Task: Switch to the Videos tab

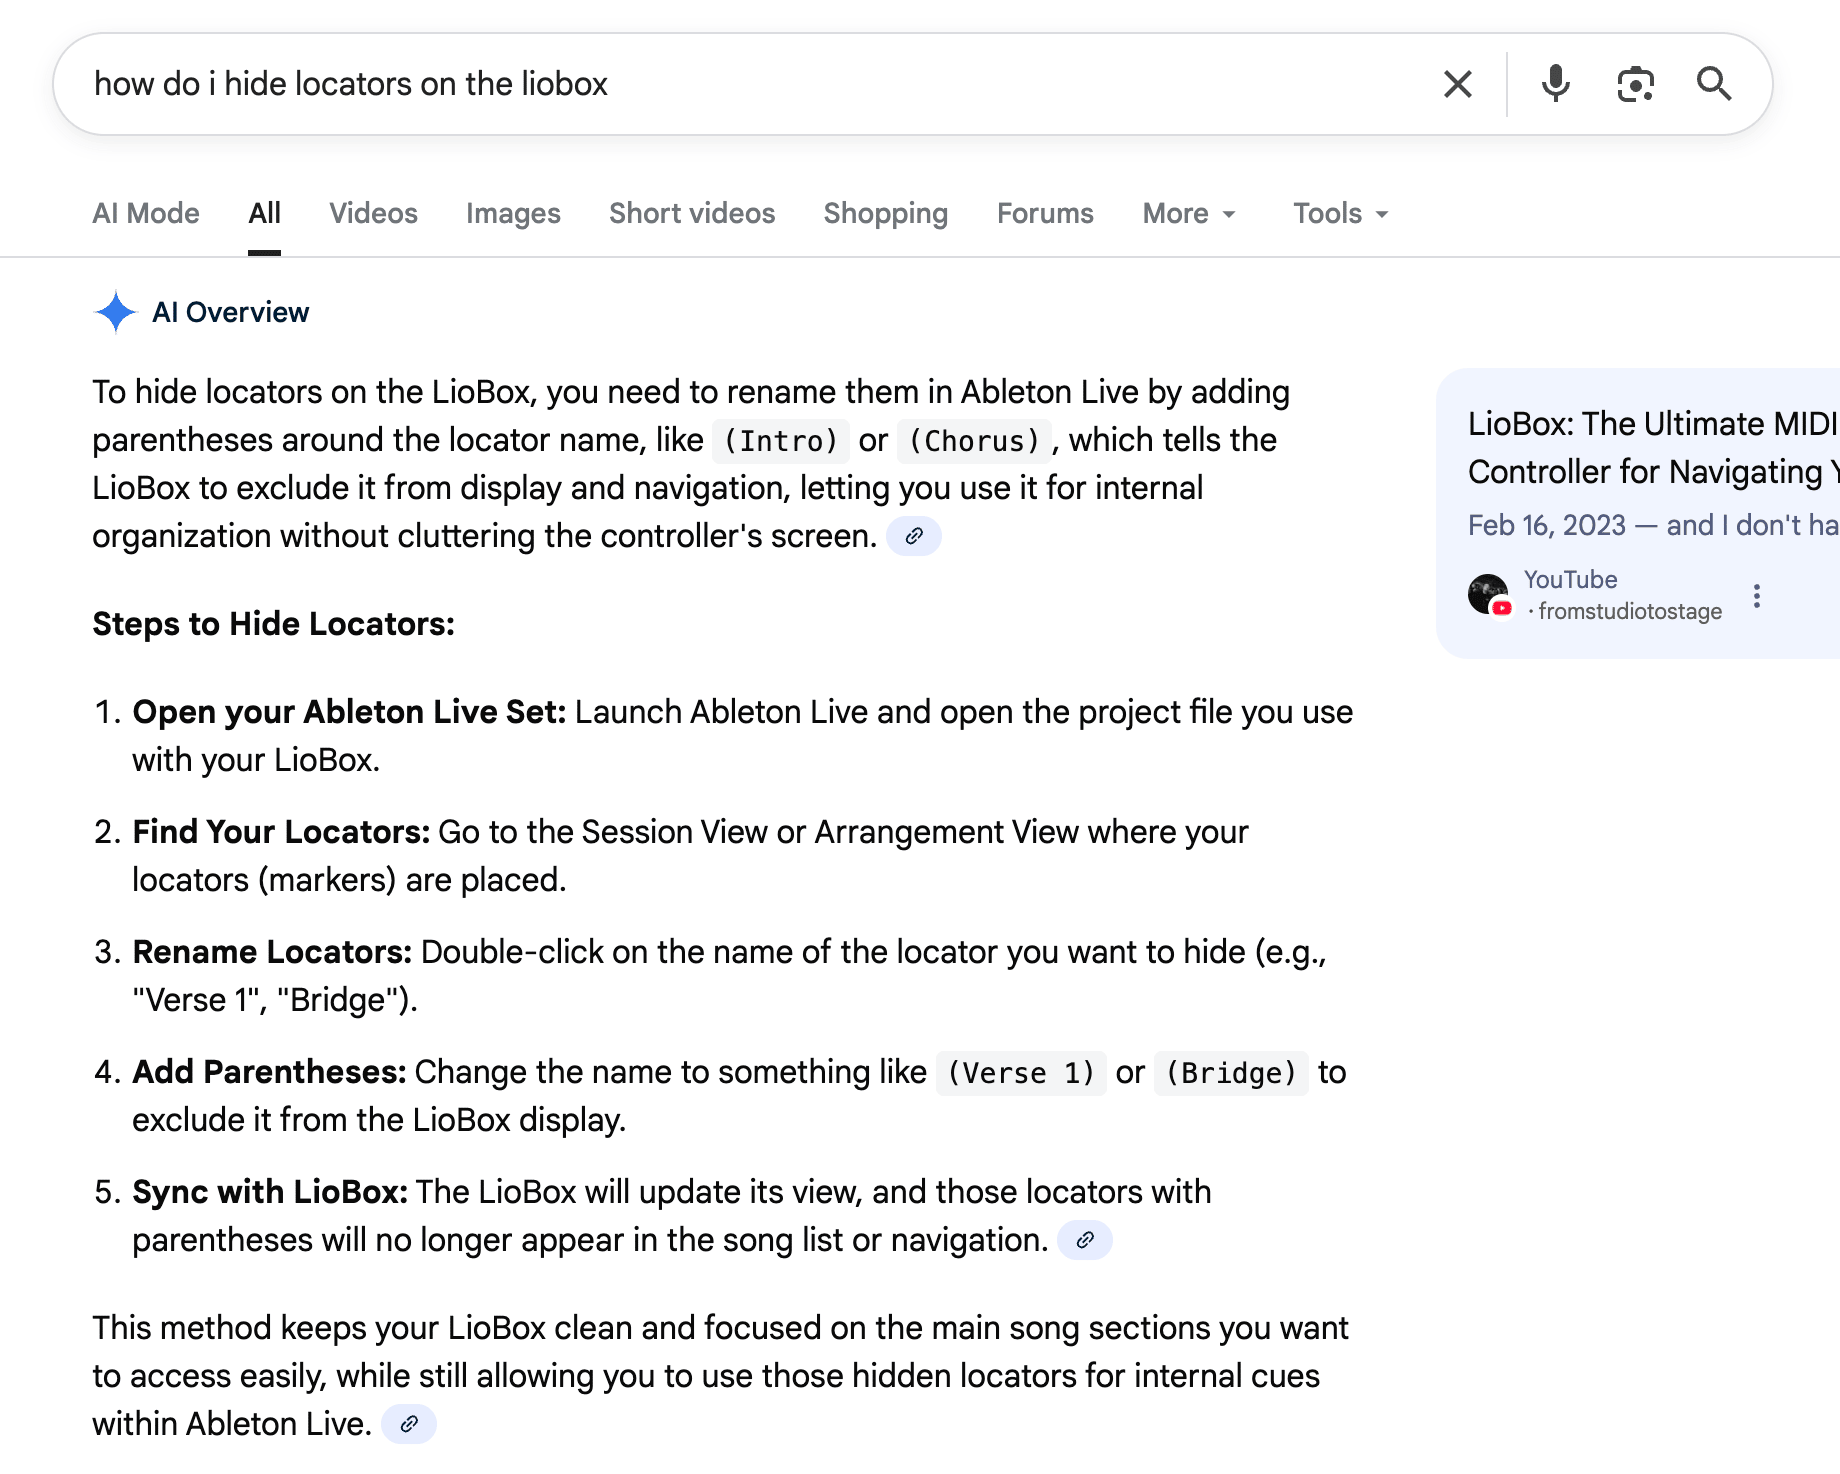Action: click(373, 214)
